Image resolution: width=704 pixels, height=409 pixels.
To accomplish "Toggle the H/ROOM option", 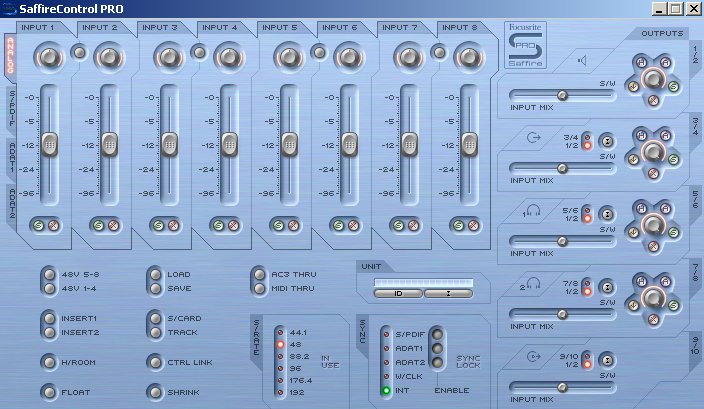I will pyautogui.click(x=49, y=362).
